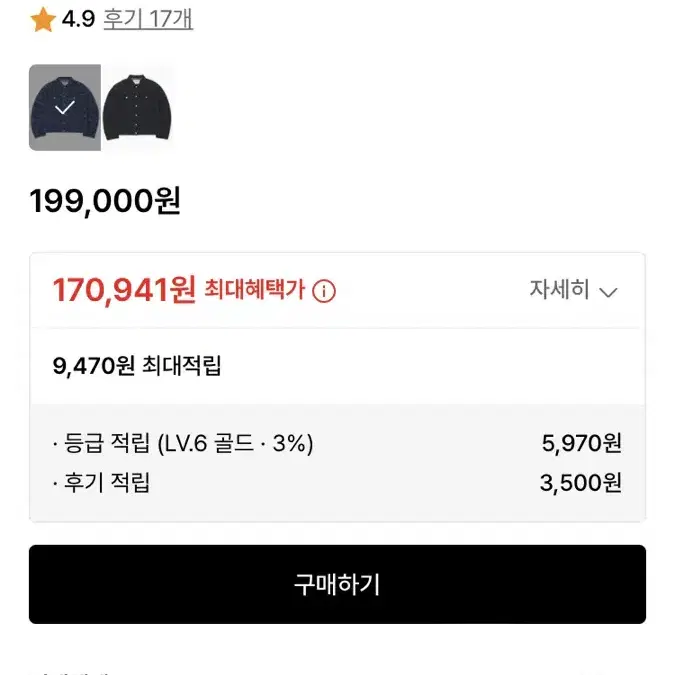
Task: Click the 199,000원 original price text
Action: [105, 201]
